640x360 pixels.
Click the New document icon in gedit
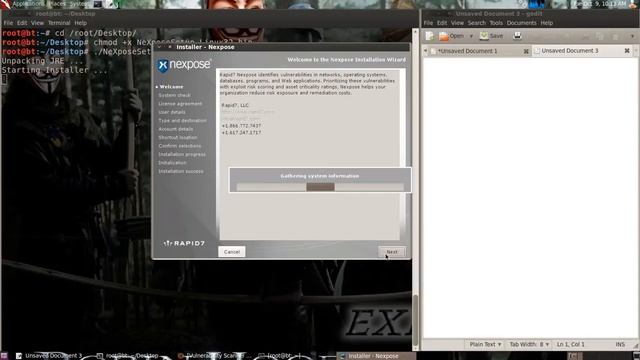[x=429, y=36]
